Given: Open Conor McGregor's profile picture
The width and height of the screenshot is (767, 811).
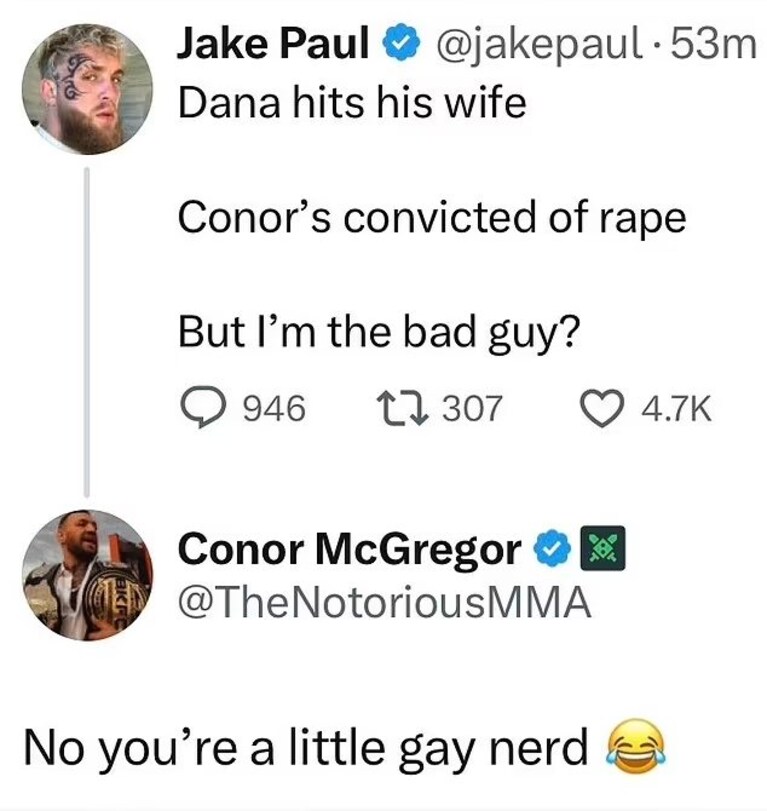Looking at the screenshot, I should [87, 575].
